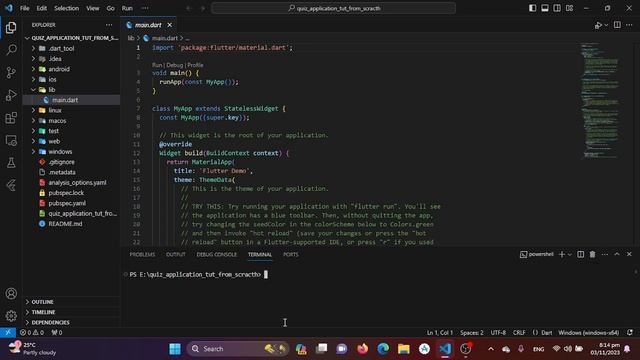Image resolution: width=640 pixels, height=360 pixels.
Task: Switch to the OUTPUT panel tab
Action: (176, 254)
